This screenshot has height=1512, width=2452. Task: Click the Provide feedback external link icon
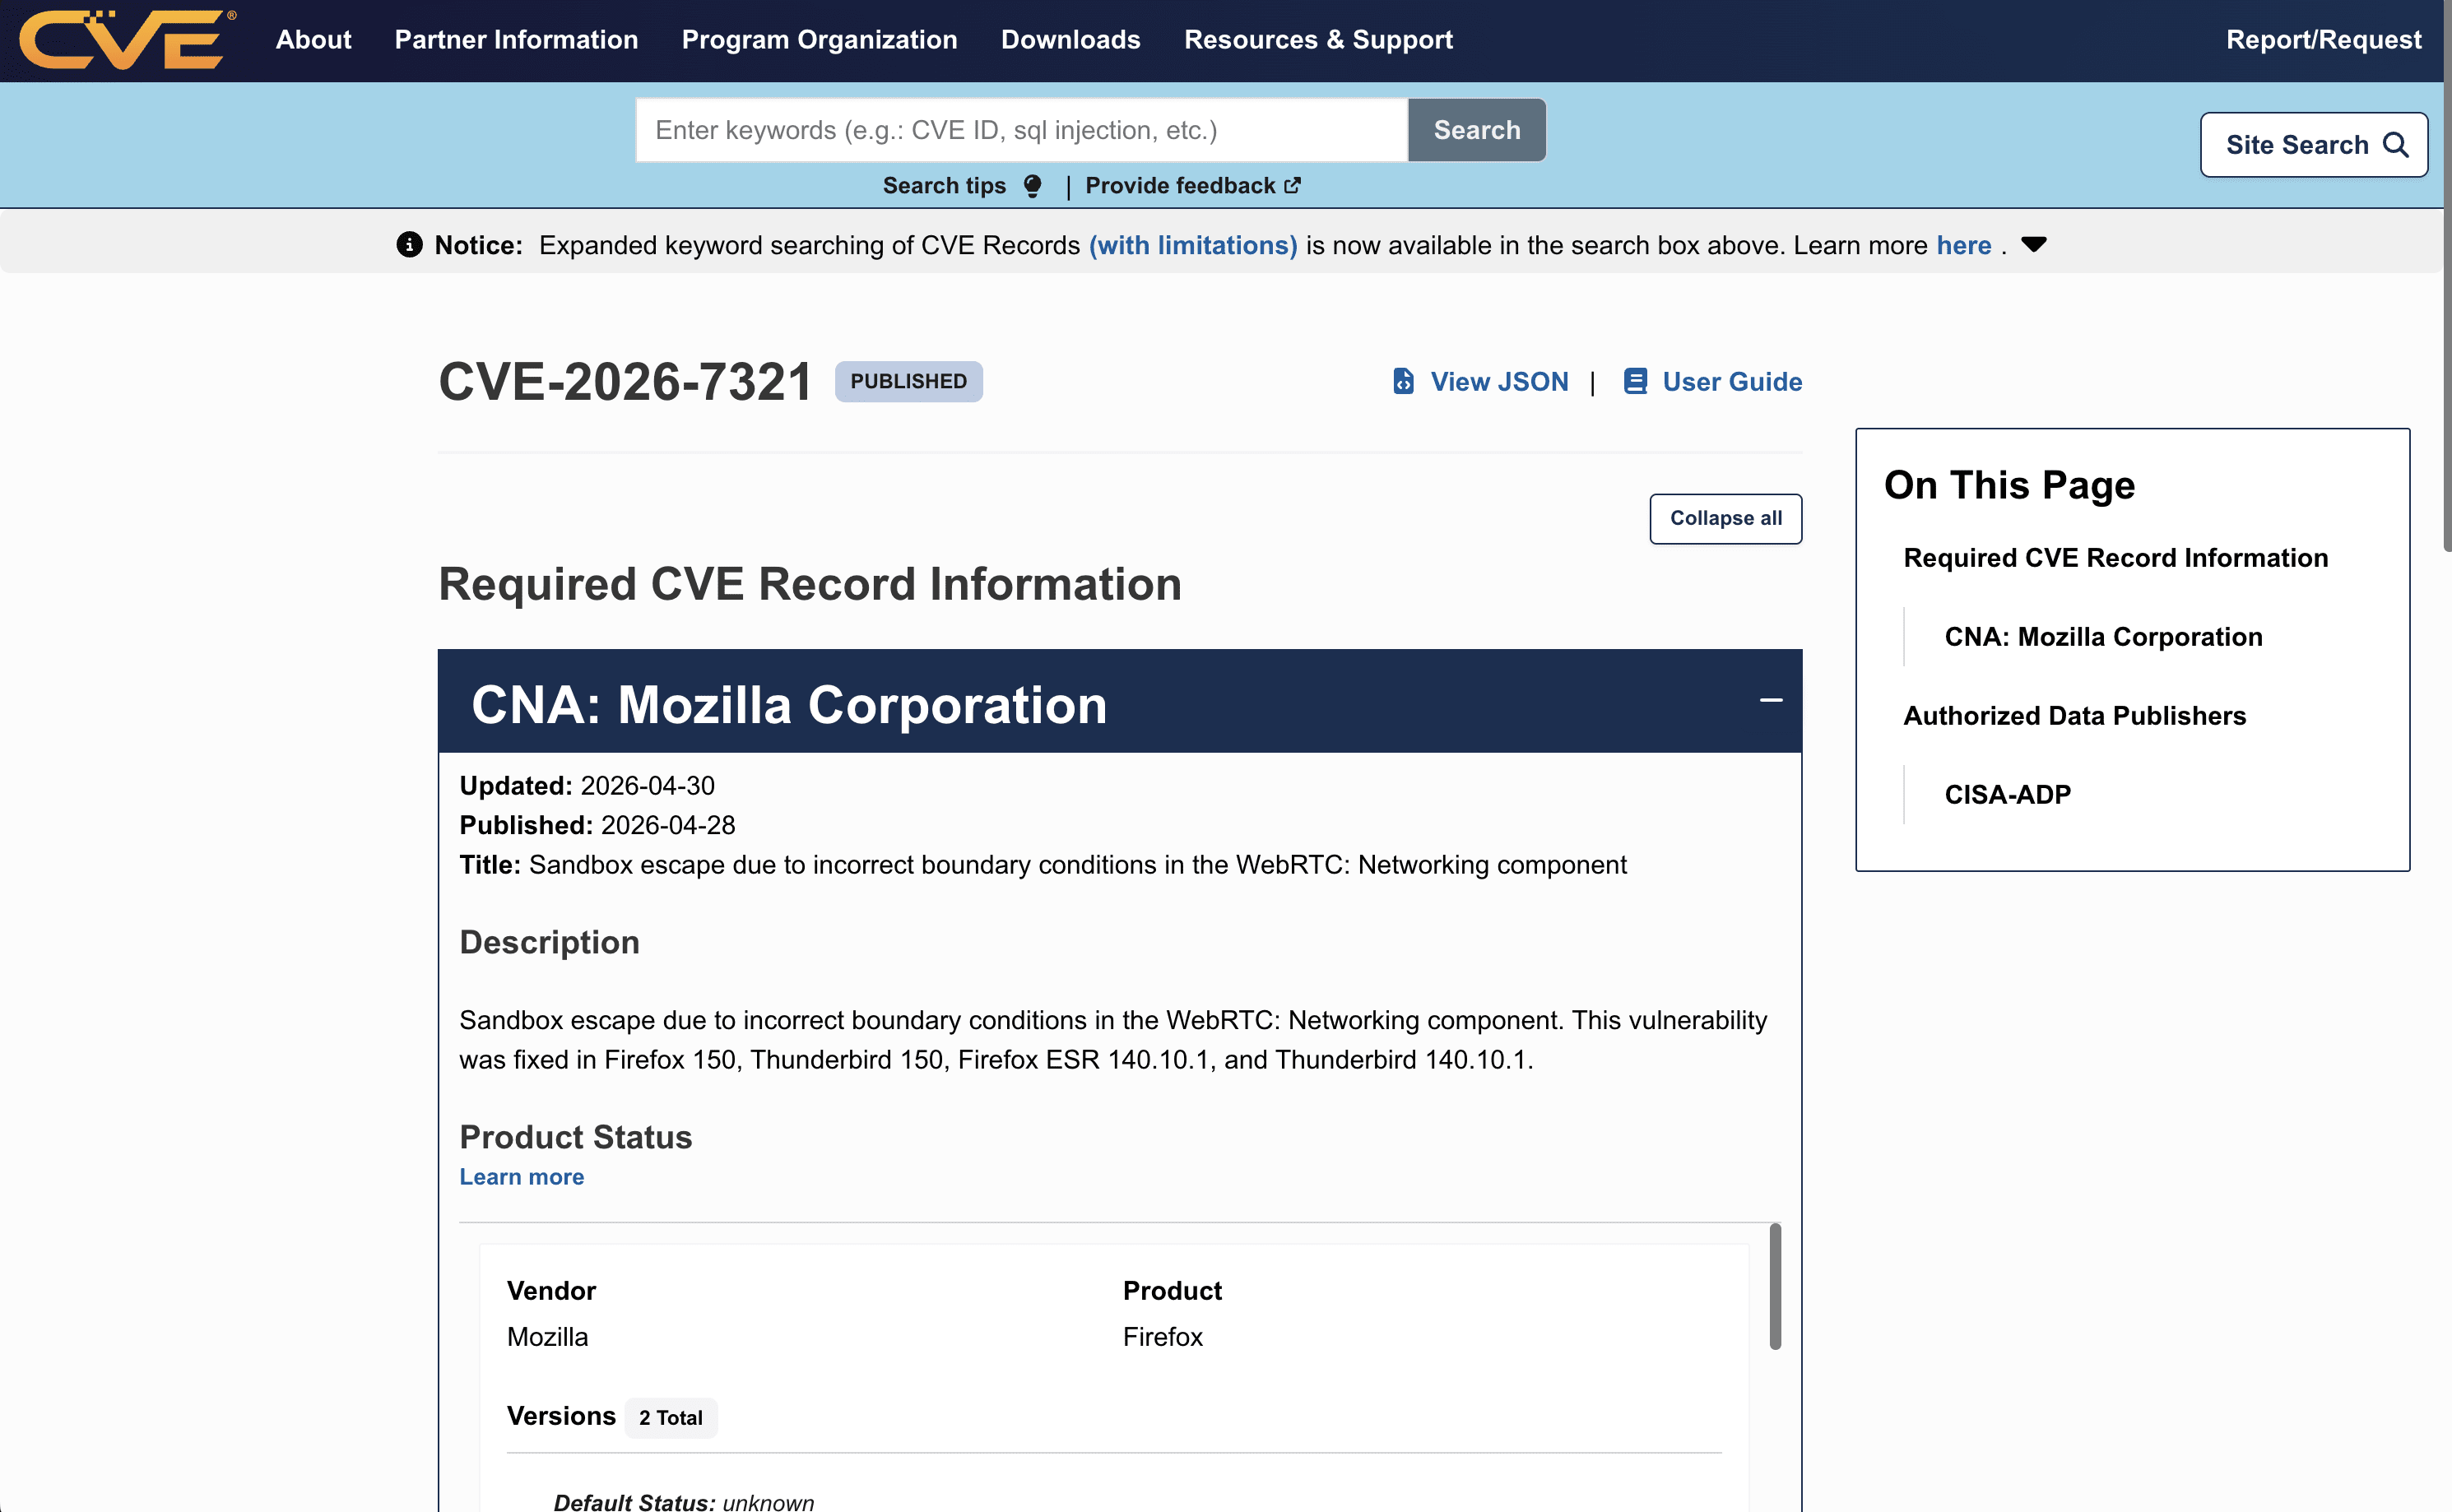tap(1293, 185)
